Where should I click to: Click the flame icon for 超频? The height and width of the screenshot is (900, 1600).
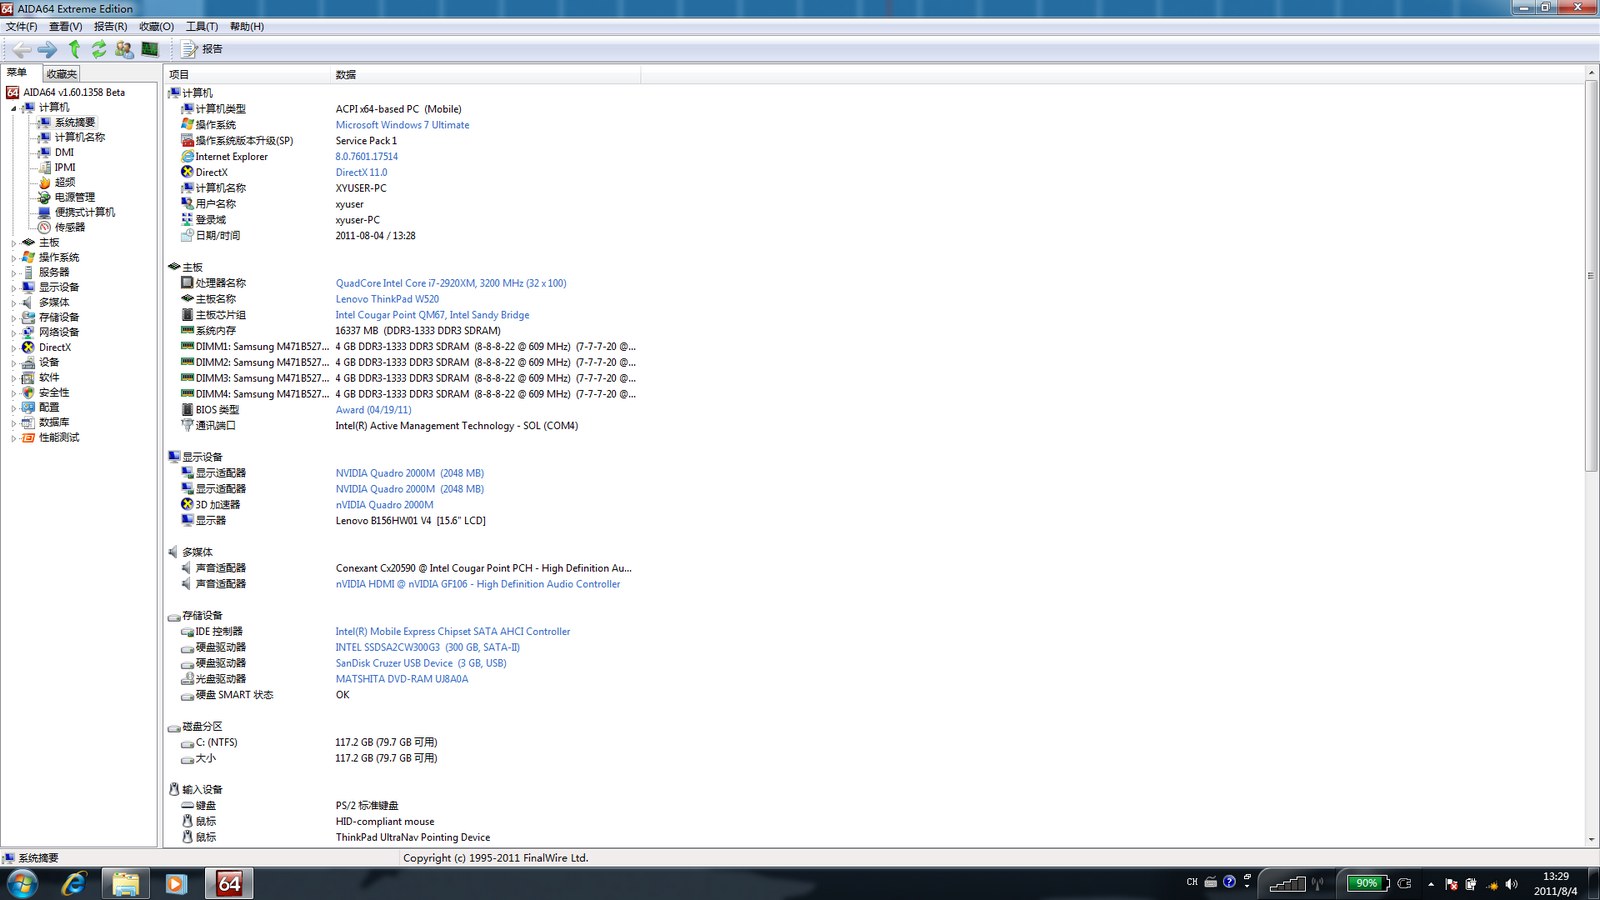pos(44,182)
